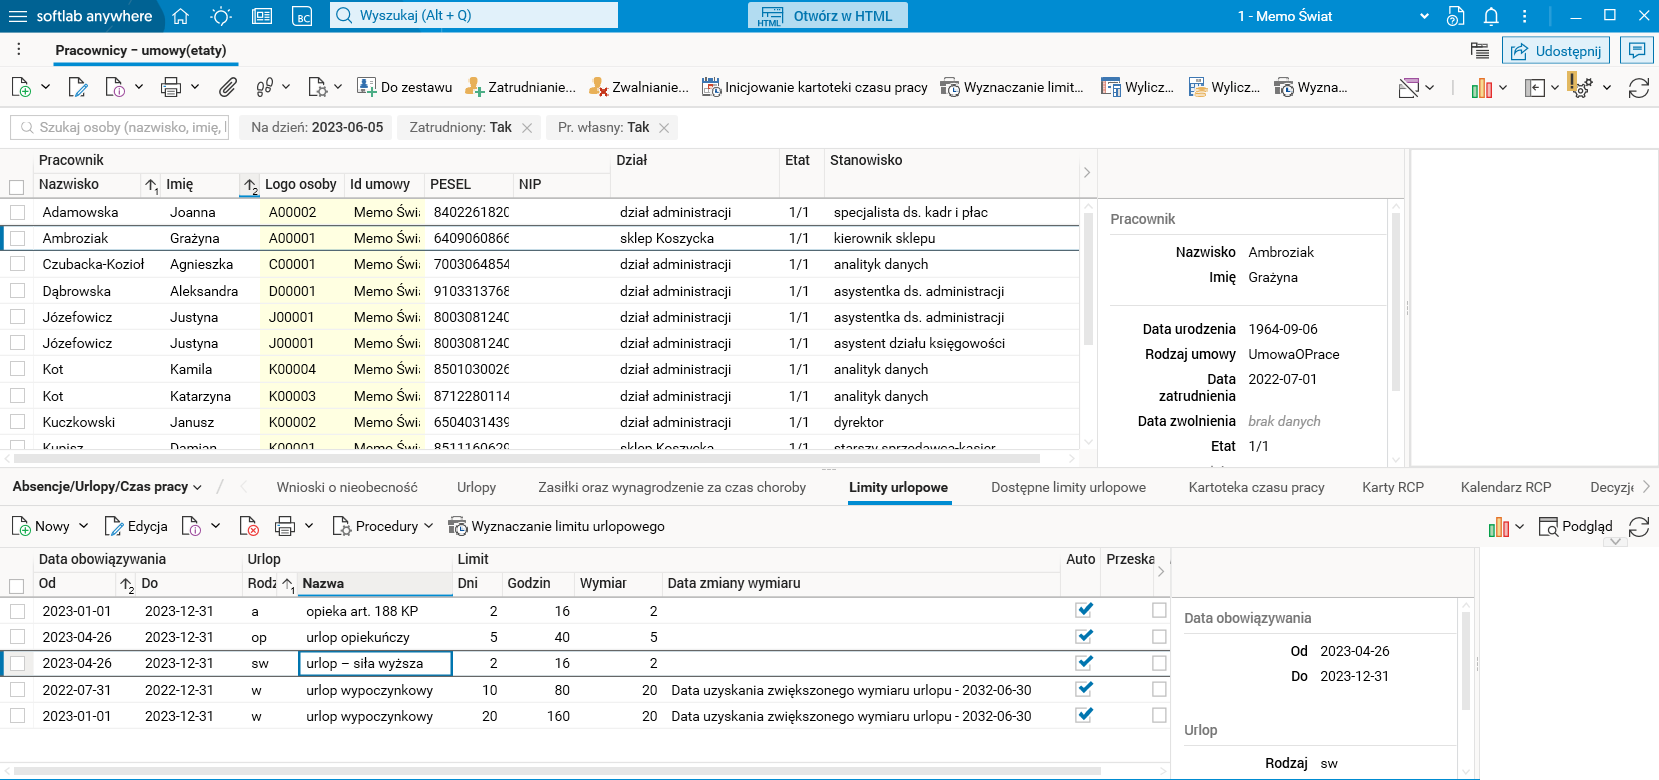Expand the Nowy dropdown arrow
1659x780 pixels.
pos(84,526)
